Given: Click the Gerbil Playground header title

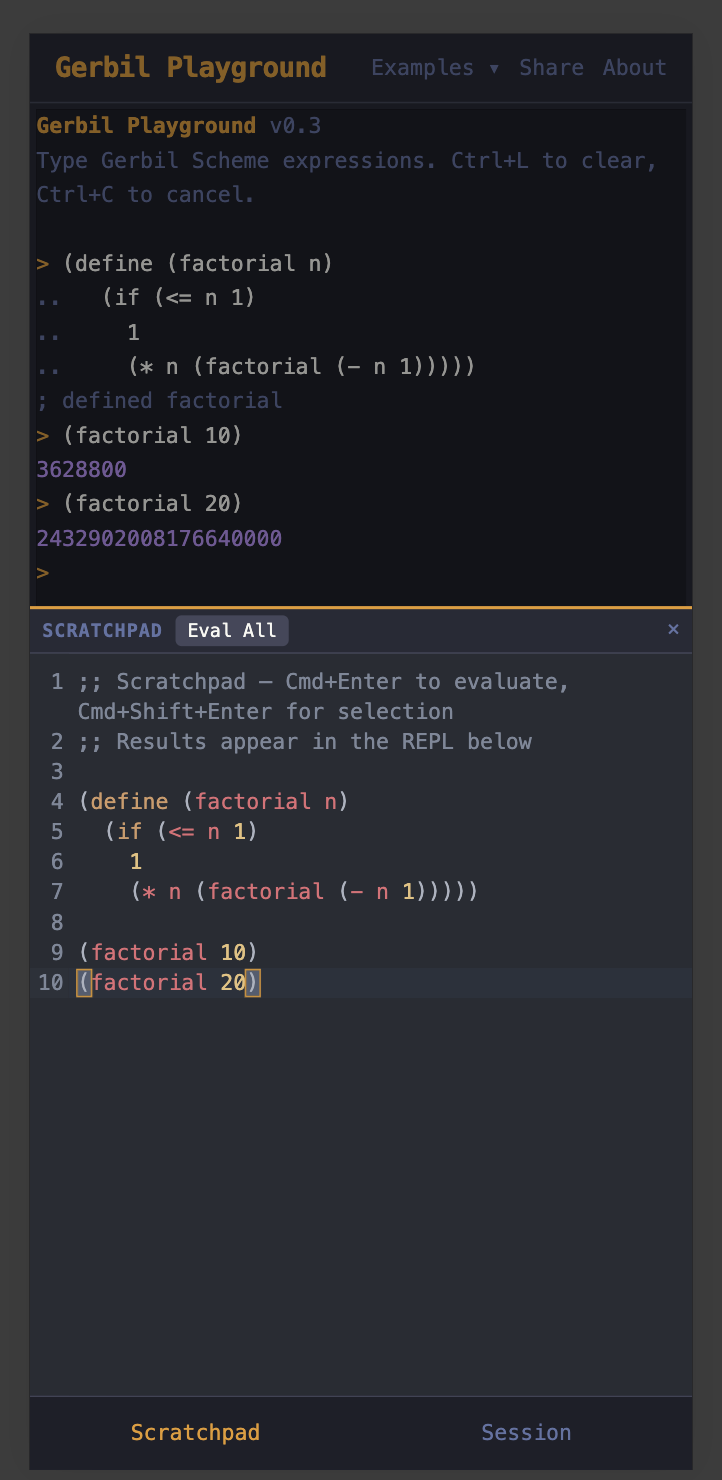Looking at the screenshot, I should point(191,68).
